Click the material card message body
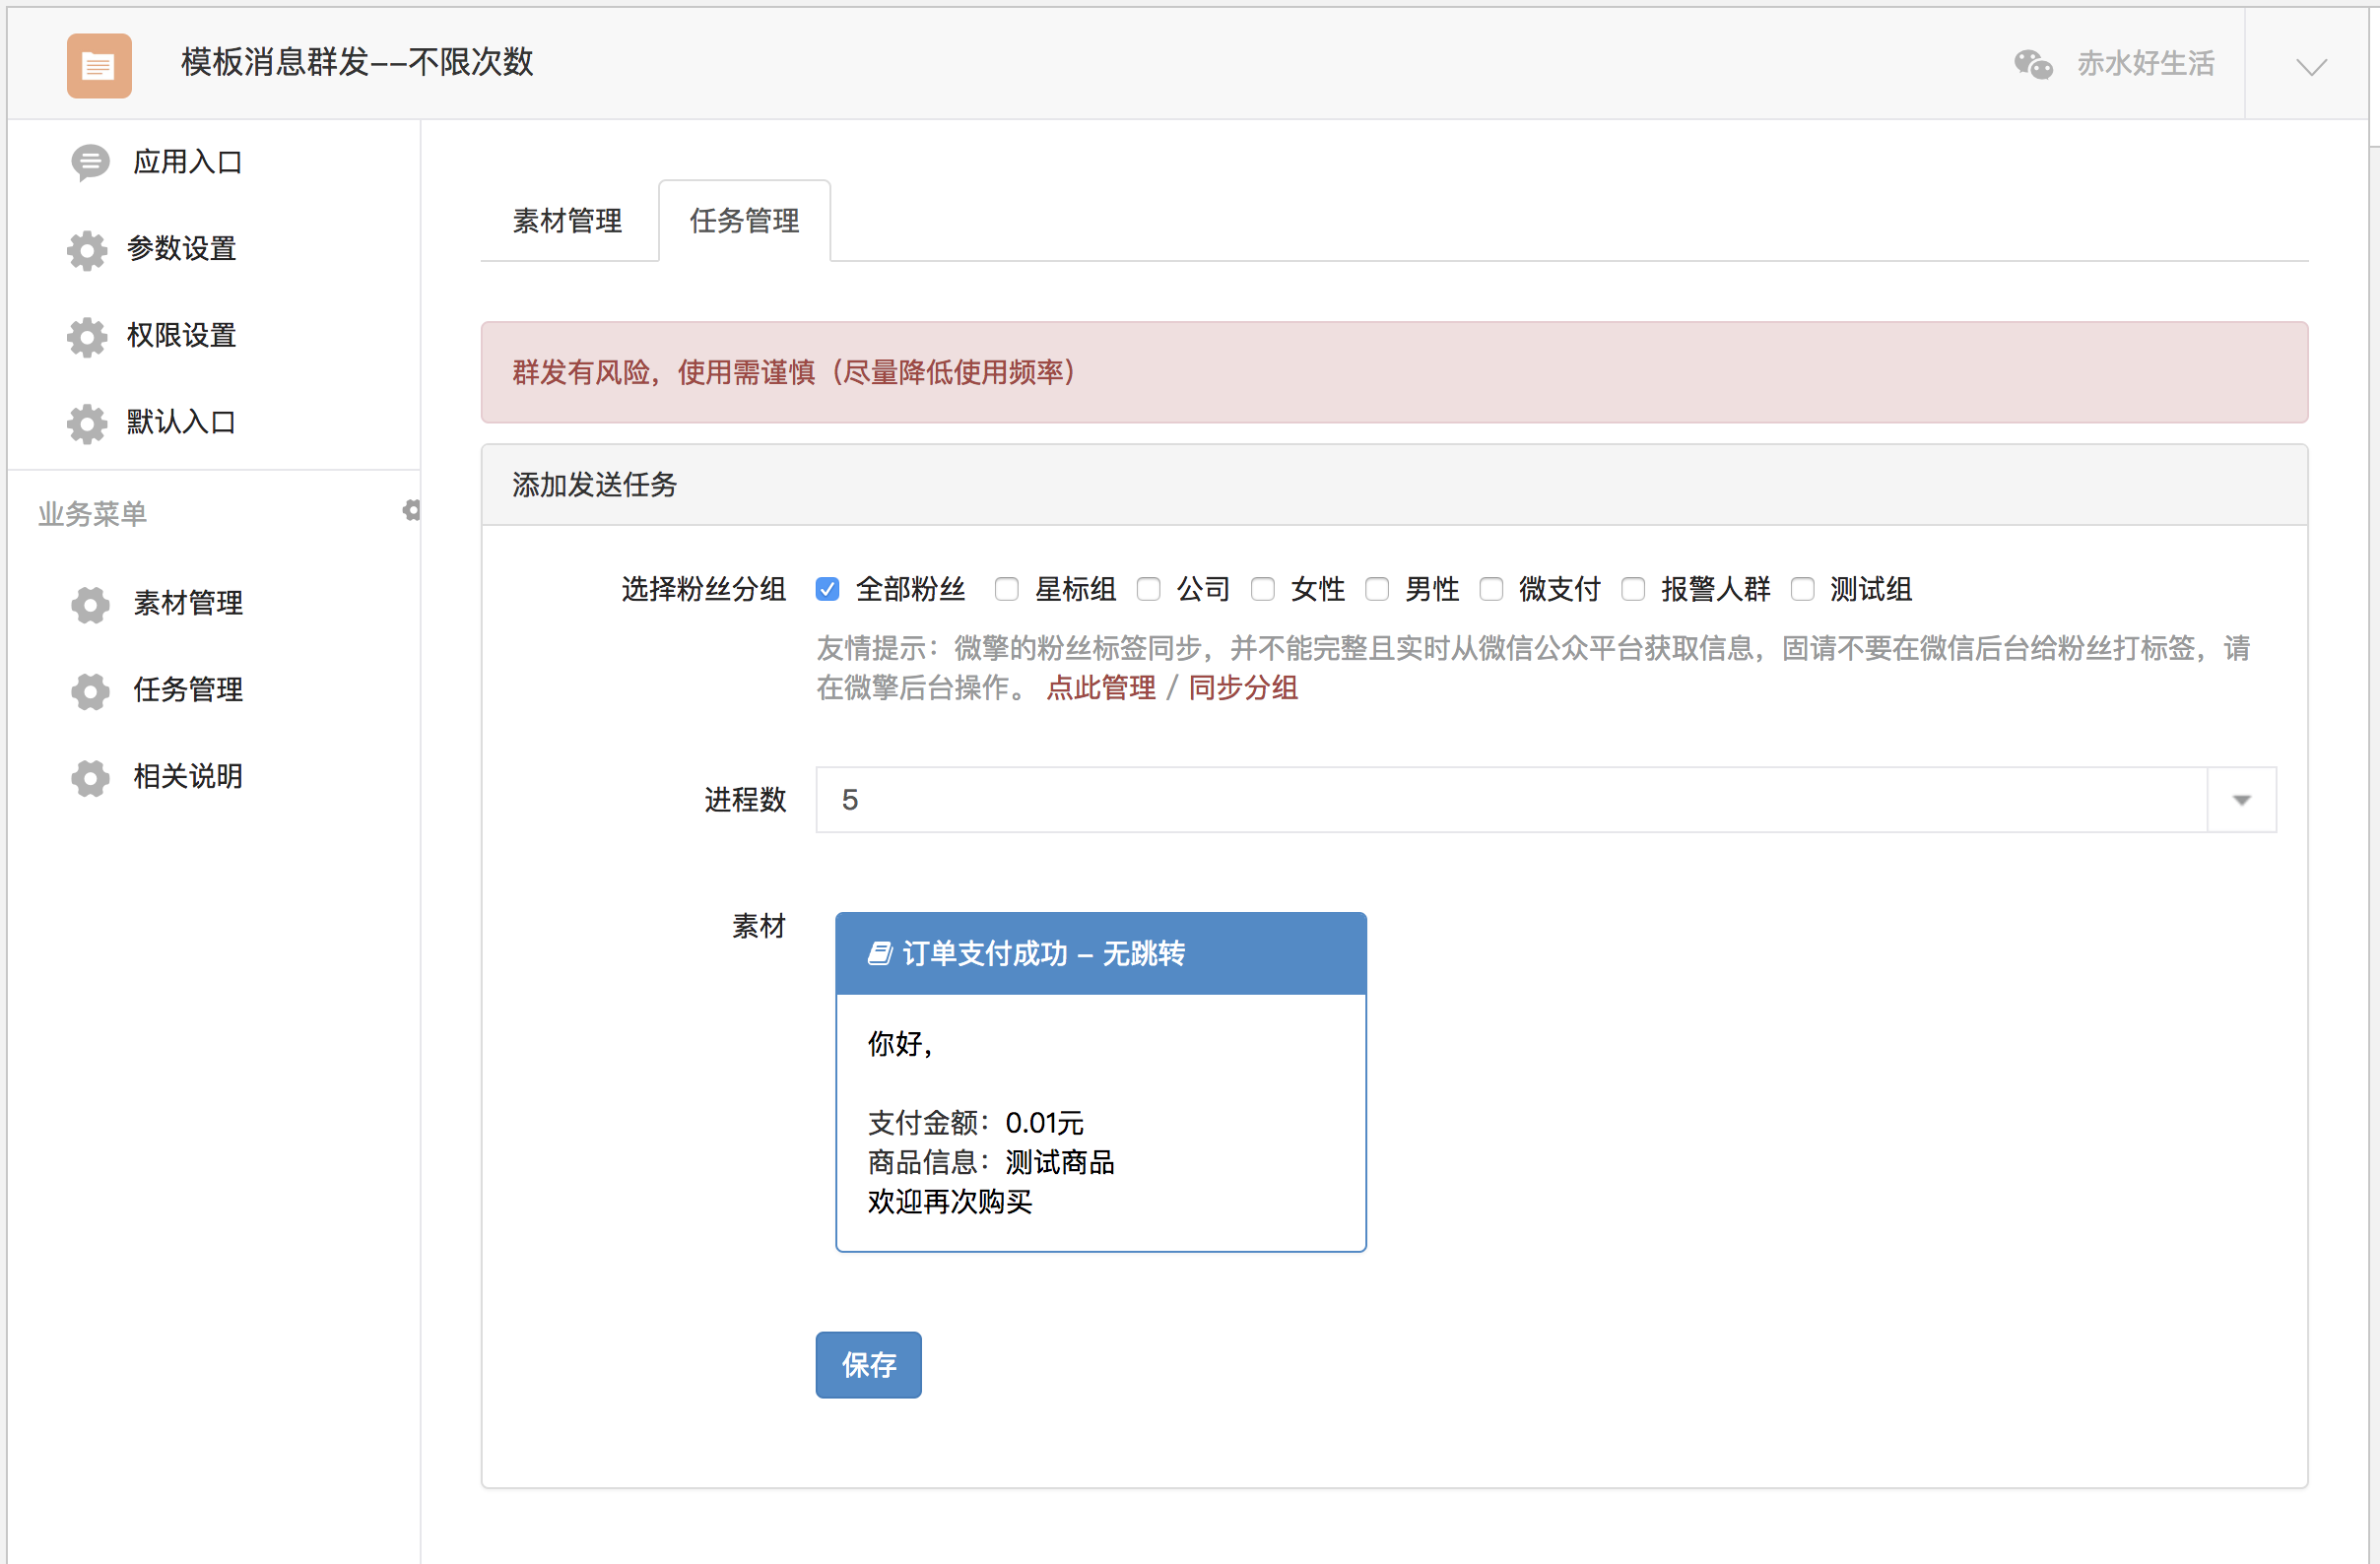2380x1564 pixels. tap(1100, 1122)
